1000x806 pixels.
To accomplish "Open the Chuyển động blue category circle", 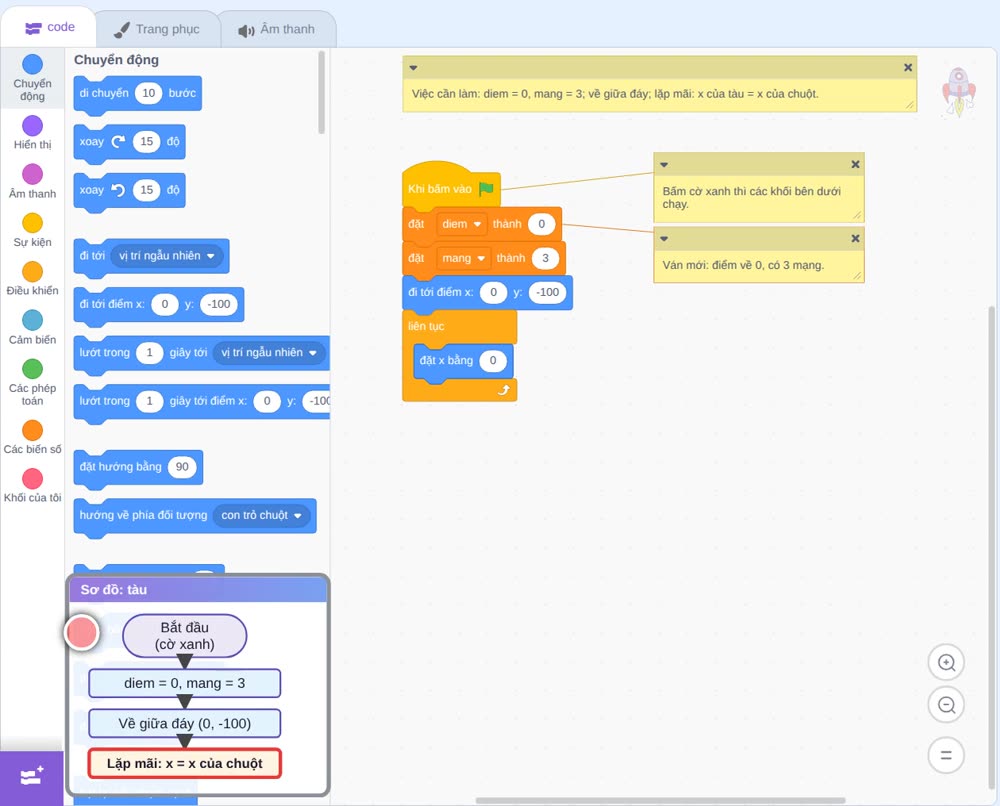I will tap(33, 64).
